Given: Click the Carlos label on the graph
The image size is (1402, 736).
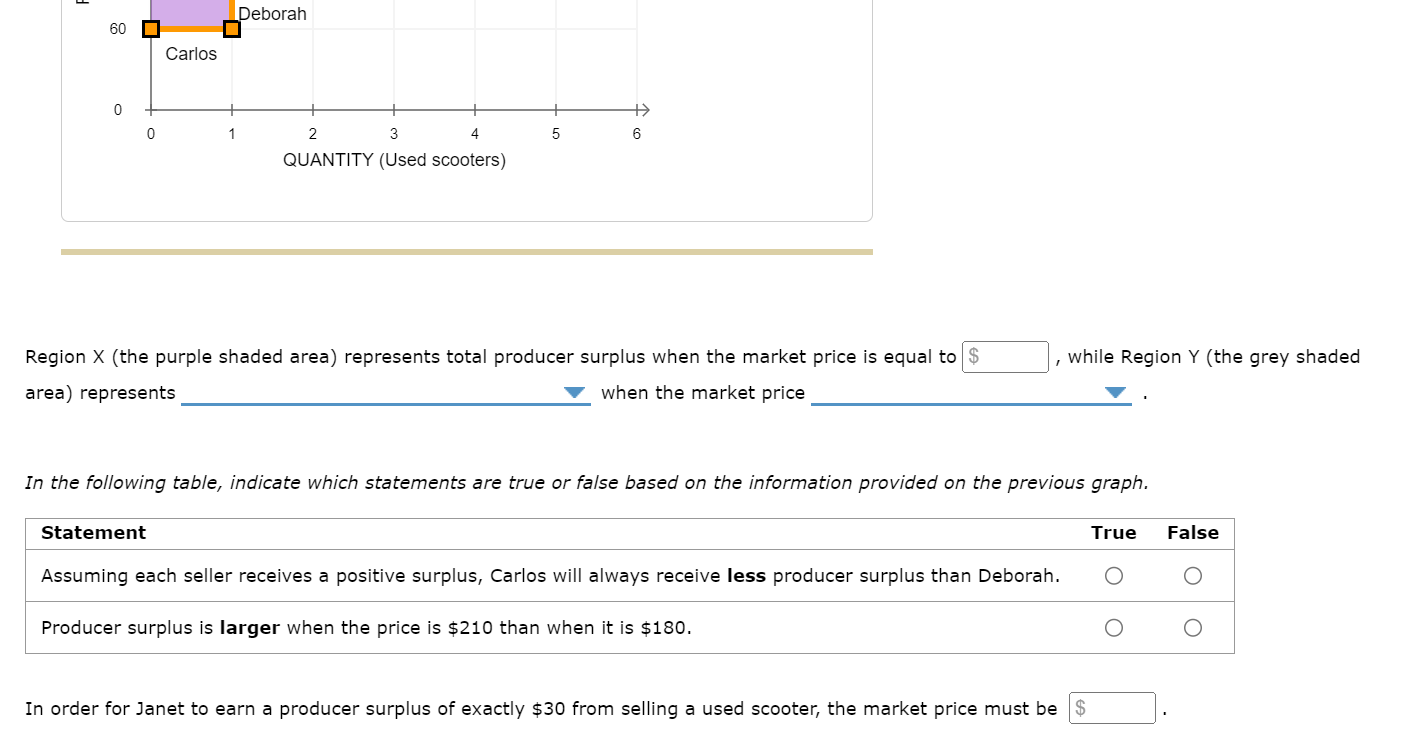Looking at the screenshot, I should [x=191, y=54].
